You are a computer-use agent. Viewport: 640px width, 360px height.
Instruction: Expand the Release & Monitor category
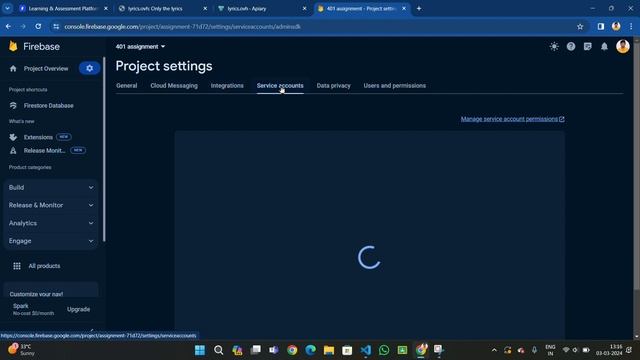pyautogui.click(x=51, y=205)
